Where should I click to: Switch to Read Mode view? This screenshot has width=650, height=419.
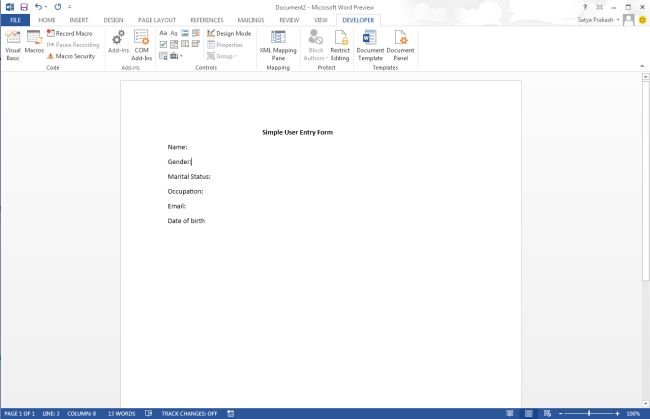pos(510,413)
